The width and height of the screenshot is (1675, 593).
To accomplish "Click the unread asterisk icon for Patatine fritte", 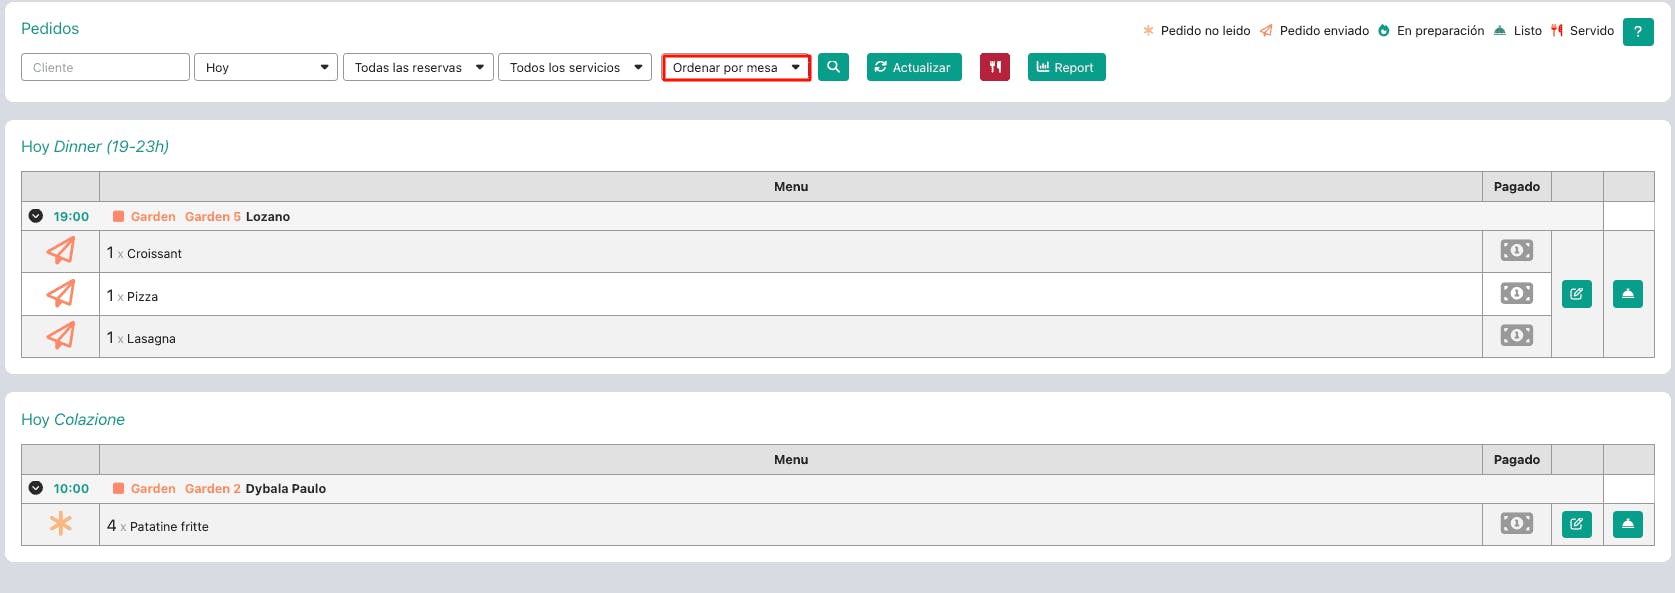I will 61,523.
